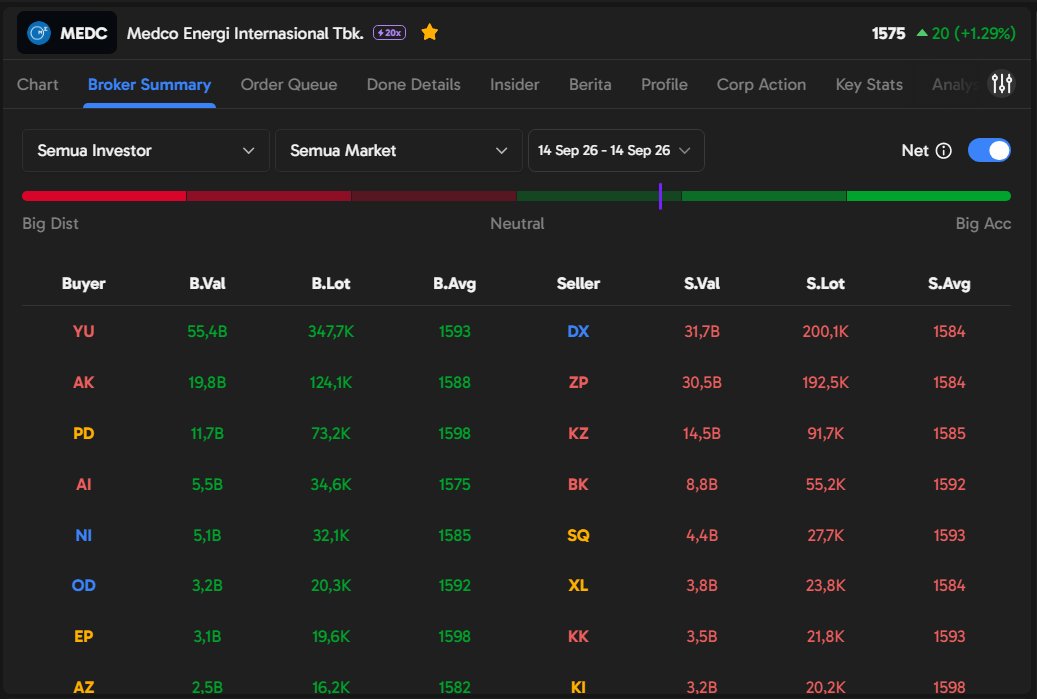The height and width of the screenshot is (699, 1037).
Task: Select buyer broker AK
Action: [x=83, y=382]
